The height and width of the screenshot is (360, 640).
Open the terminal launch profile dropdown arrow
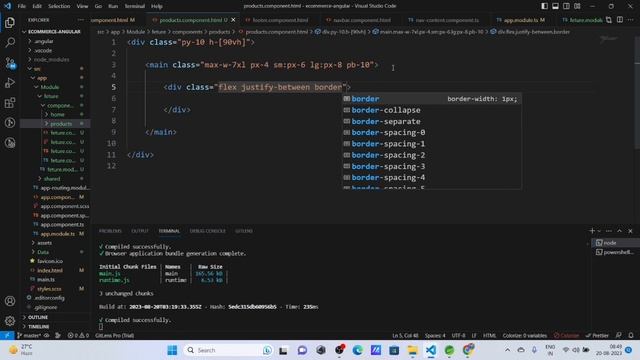[599, 231]
